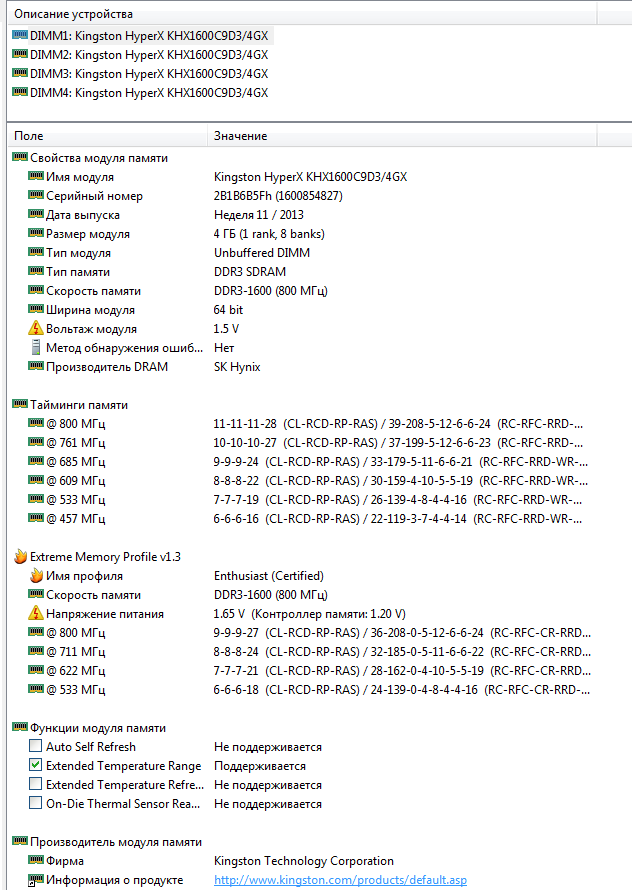Click the 'Дата выпуска' row icon
The width and height of the screenshot is (632, 890).
coord(36,214)
